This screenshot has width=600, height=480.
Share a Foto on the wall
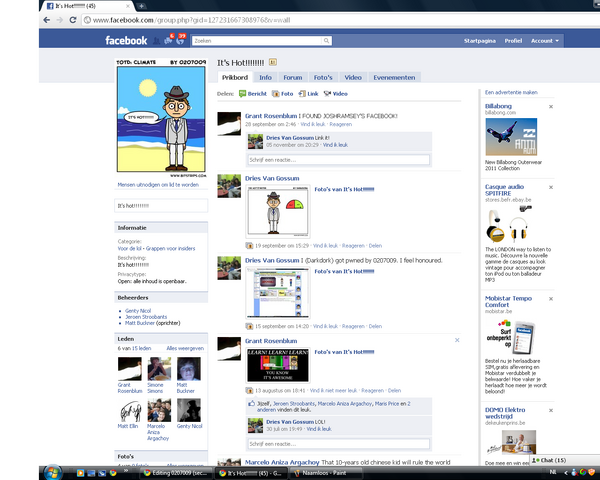[x=283, y=94]
